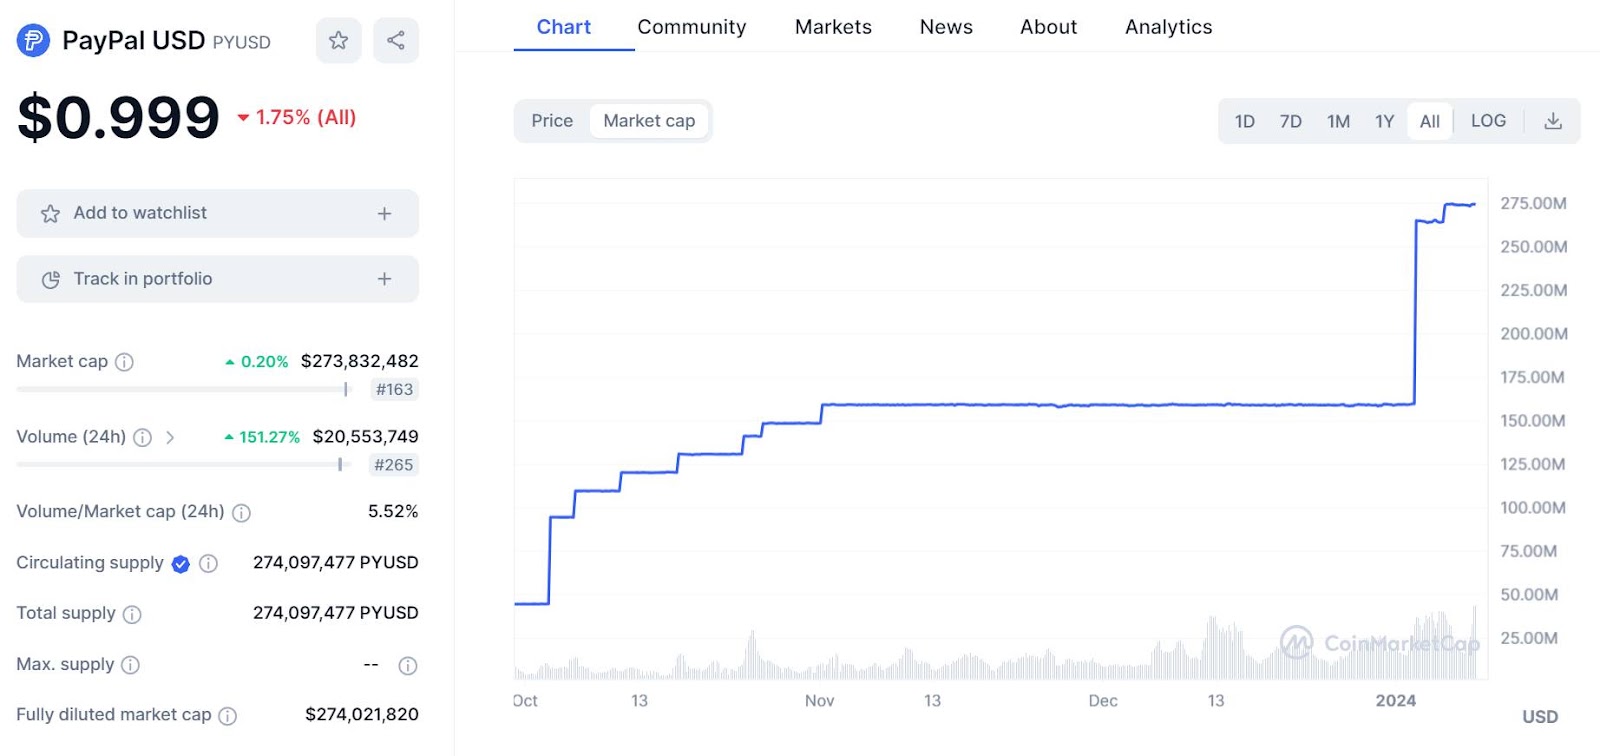Click the $20,553,749 volume value
Viewport: 1600px width, 756px height.
(365, 436)
